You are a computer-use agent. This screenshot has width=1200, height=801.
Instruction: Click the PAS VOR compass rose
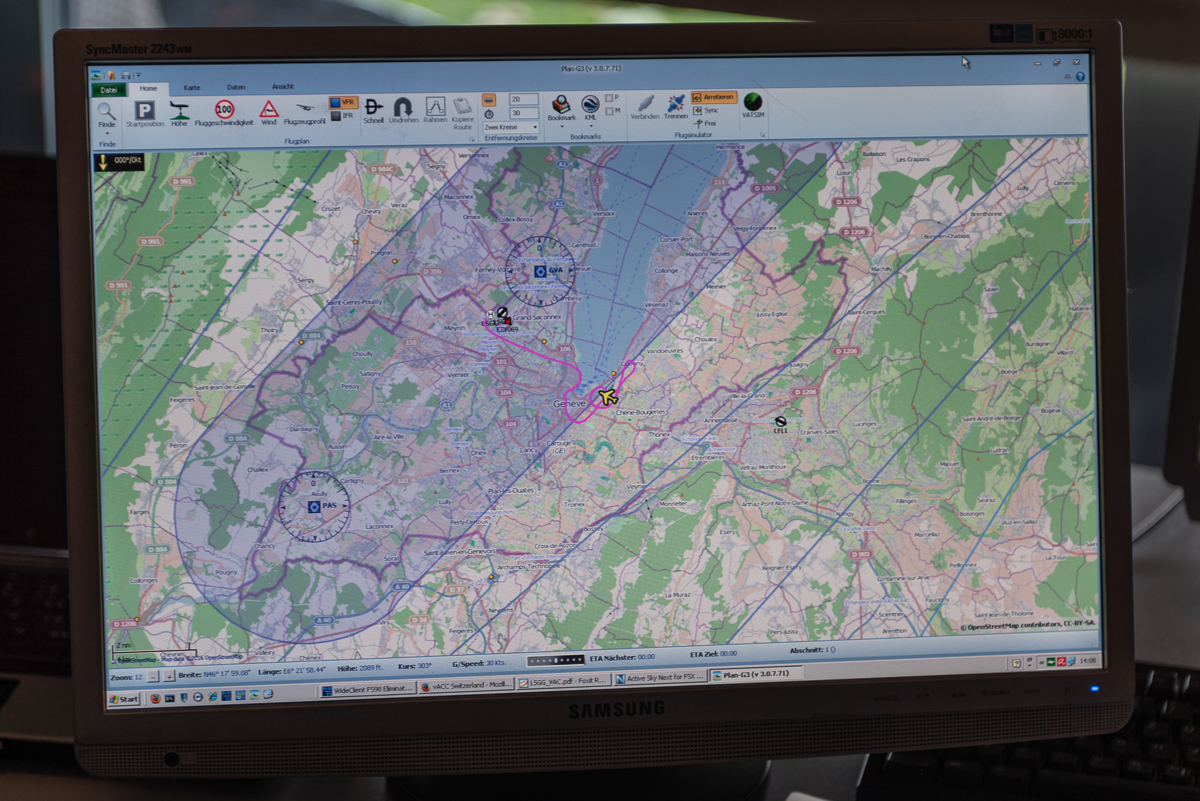click(x=314, y=507)
